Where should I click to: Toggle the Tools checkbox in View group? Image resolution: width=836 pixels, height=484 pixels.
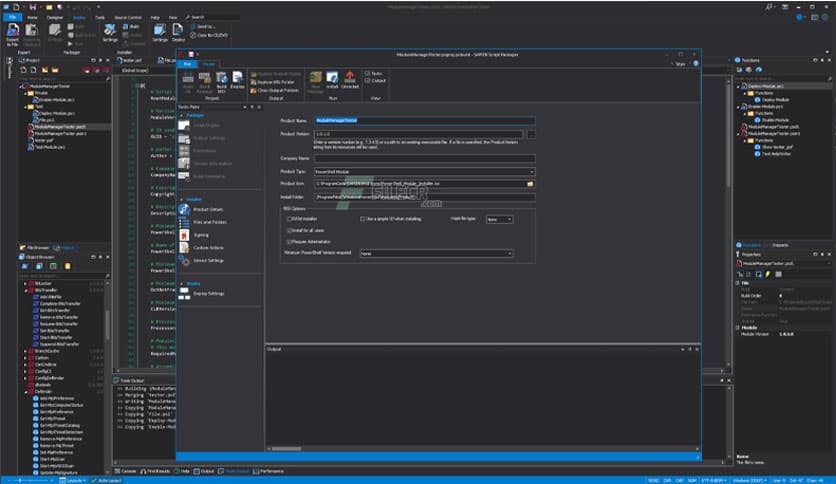click(367, 74)
